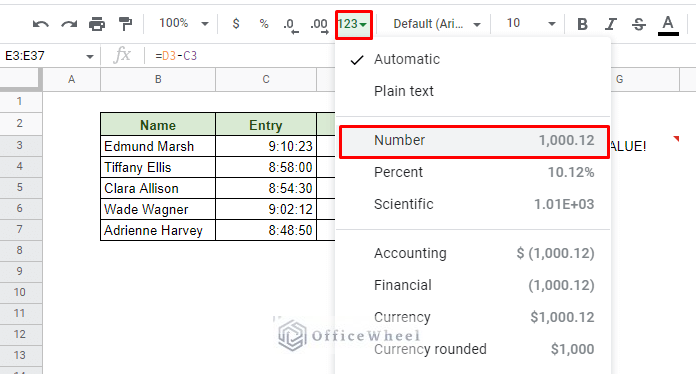
Task: Select Number format option
Action: (473, 140)
